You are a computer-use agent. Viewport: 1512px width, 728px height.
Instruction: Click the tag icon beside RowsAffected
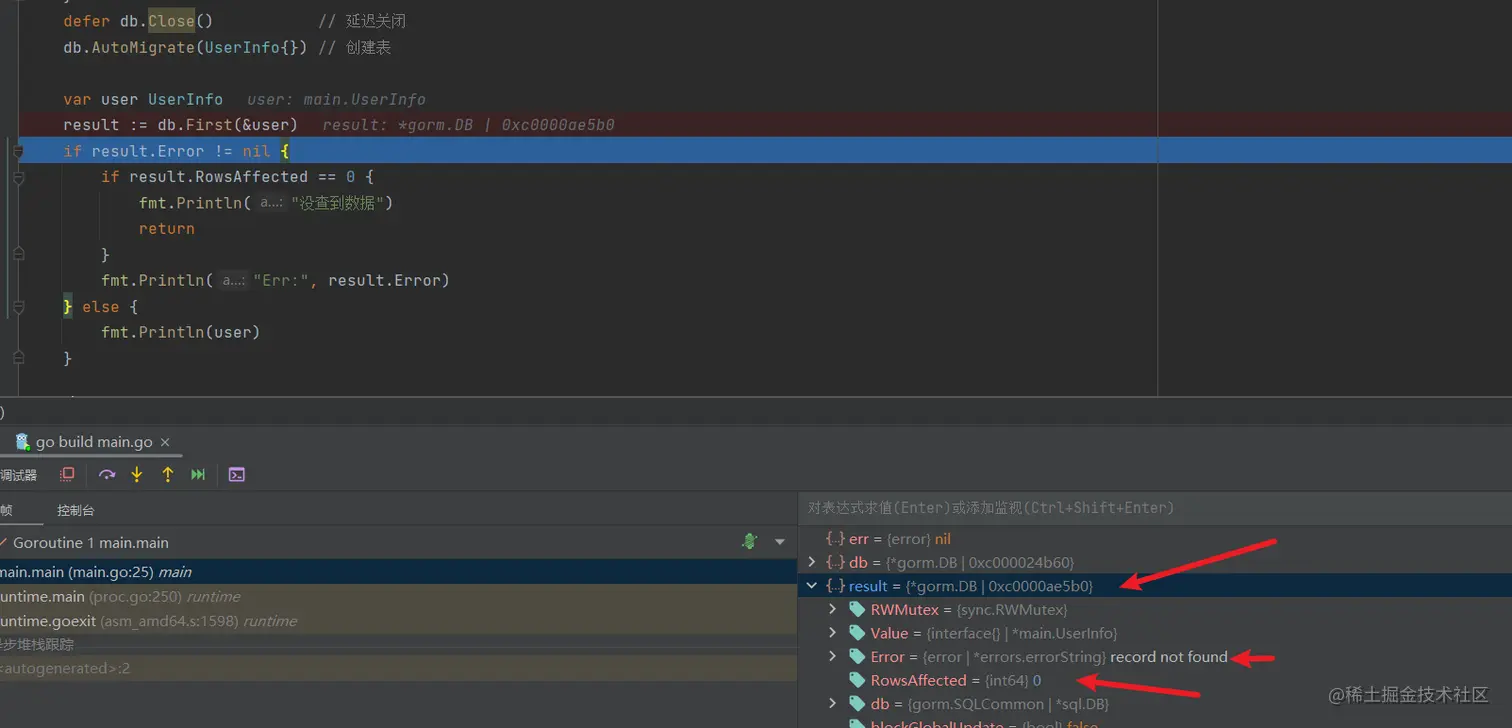click(x=857, y=680)
